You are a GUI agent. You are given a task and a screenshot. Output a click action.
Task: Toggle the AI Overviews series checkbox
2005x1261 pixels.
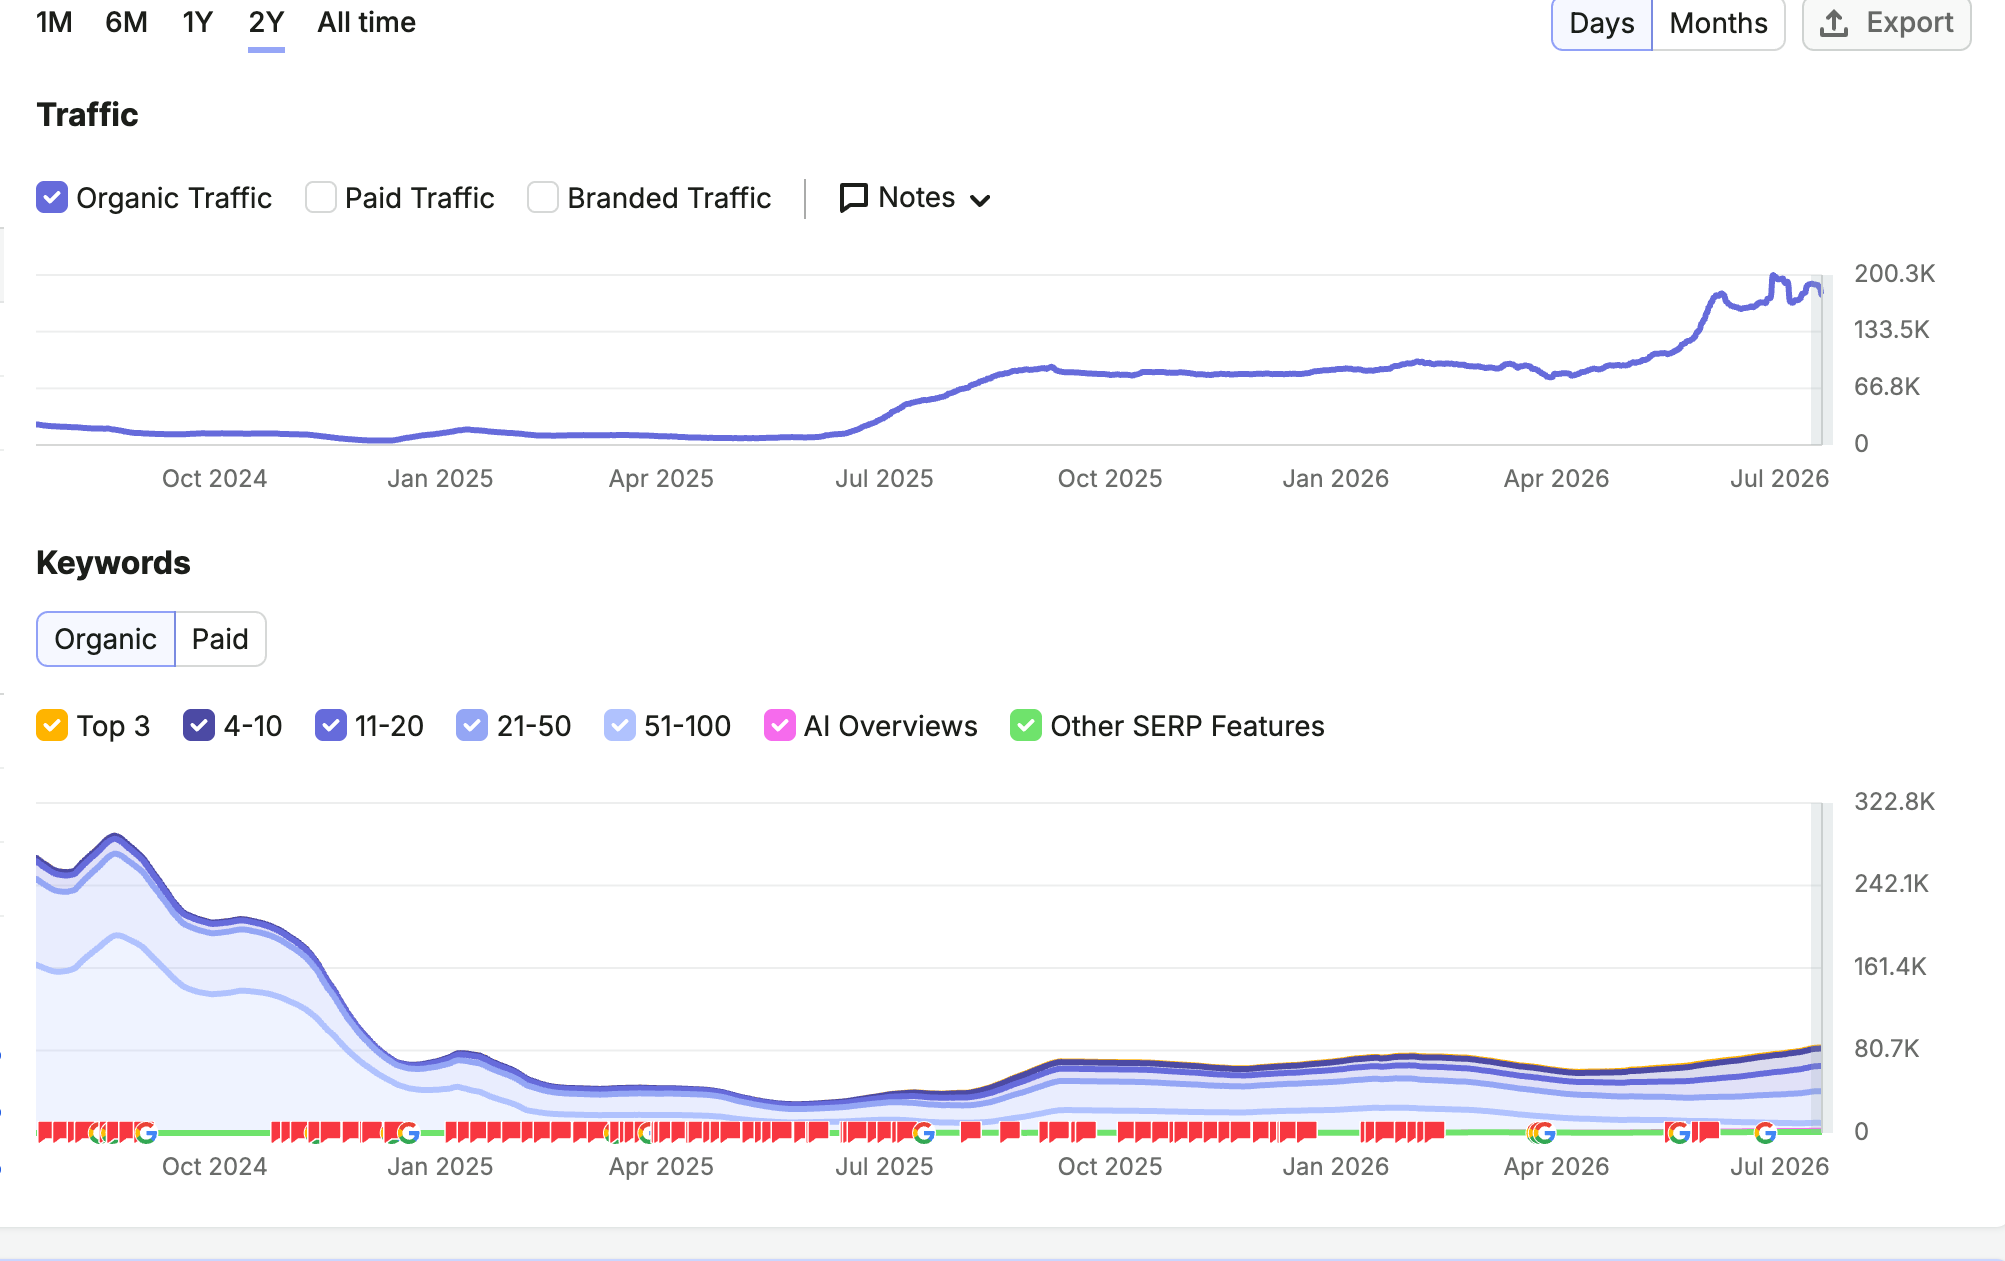click(x=779, y=725)
